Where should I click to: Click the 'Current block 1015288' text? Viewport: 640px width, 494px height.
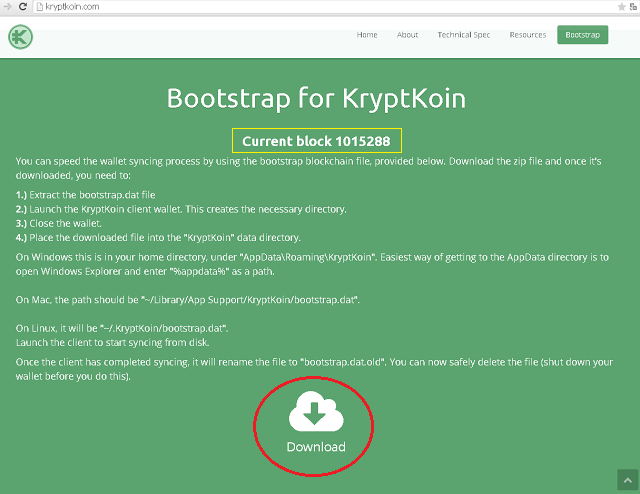point(316,141)
